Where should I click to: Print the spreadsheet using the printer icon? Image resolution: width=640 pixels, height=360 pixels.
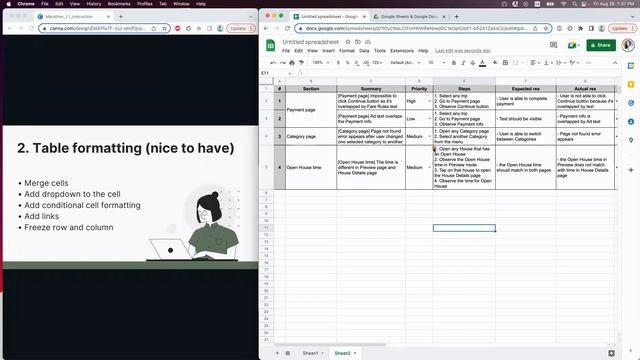tap(292, 63)
